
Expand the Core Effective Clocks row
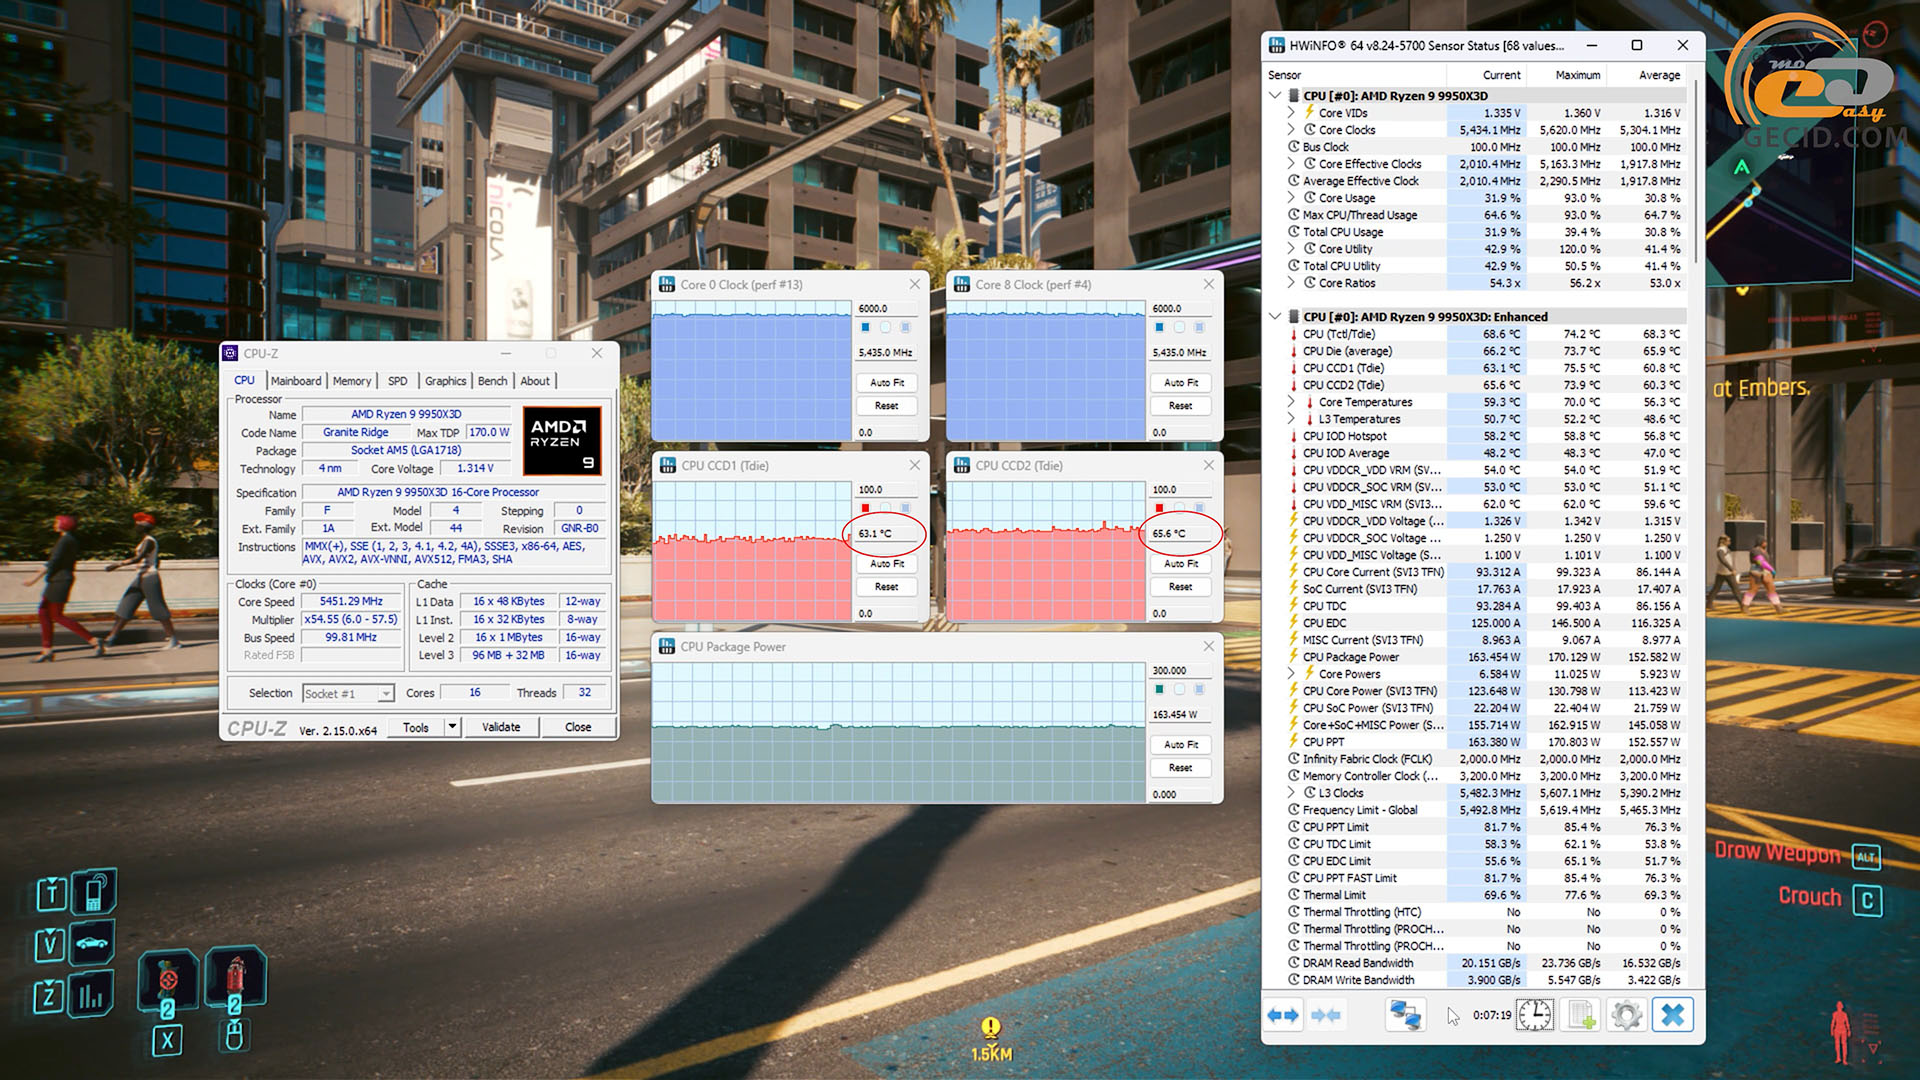pyautogui.click(x=1291, y=164)
